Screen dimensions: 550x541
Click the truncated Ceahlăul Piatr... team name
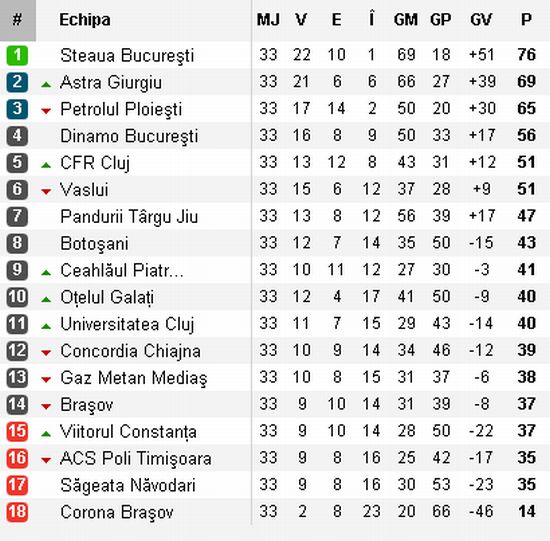point(122,270)
